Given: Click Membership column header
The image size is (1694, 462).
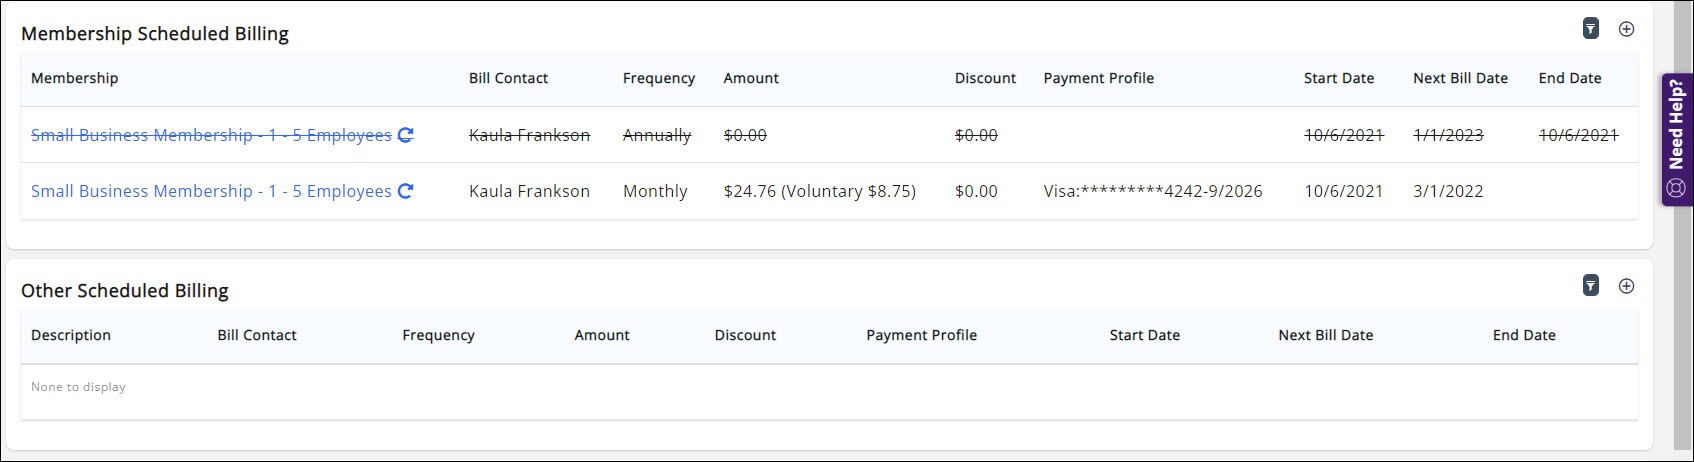Looking at the screenshot, I should [x=74, y=78].
